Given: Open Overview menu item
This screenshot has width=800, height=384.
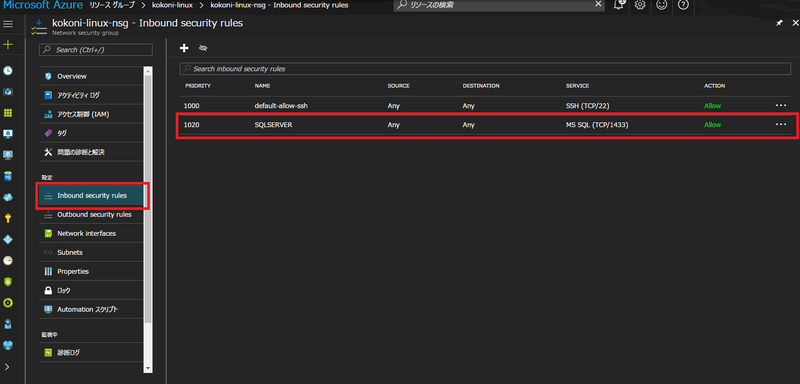Looking at the screenshot, I should coord(91,76).
